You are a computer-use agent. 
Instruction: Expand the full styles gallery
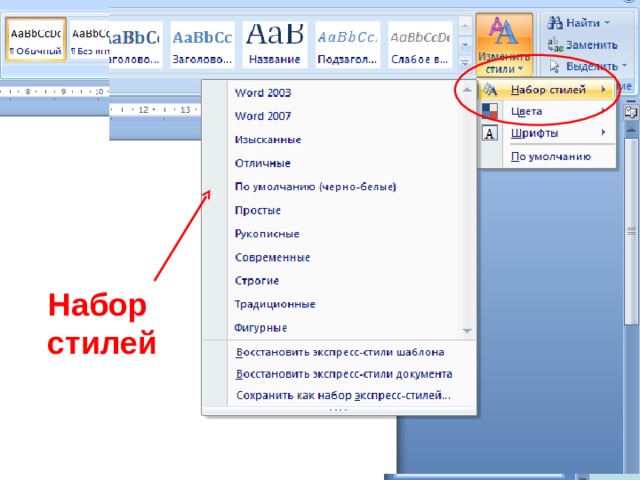[x=465, y=62]
